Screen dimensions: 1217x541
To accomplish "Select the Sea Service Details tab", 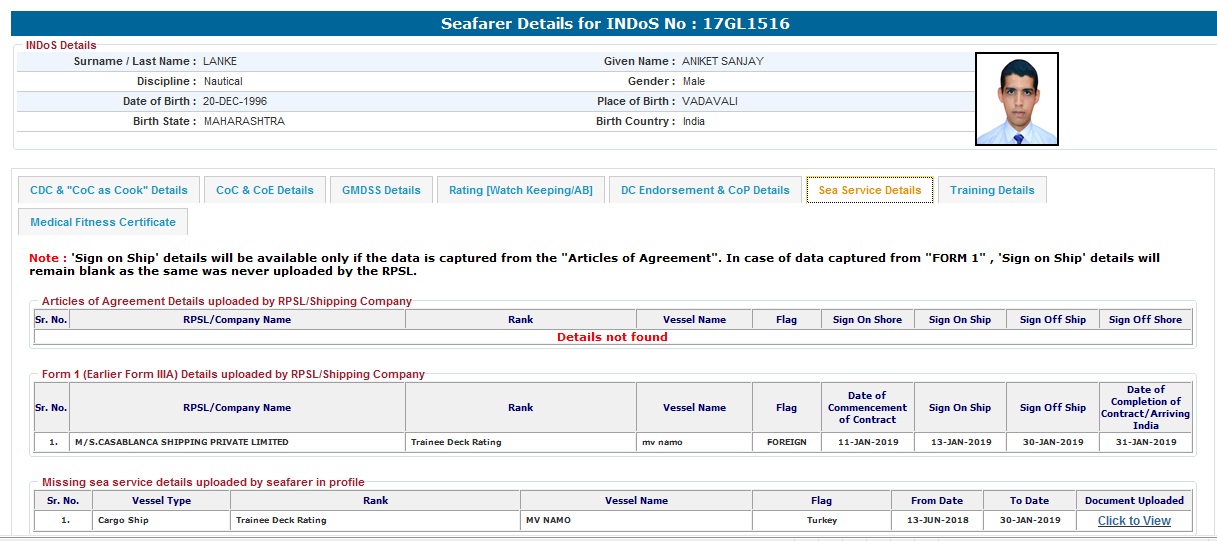I will click(869, 190).
